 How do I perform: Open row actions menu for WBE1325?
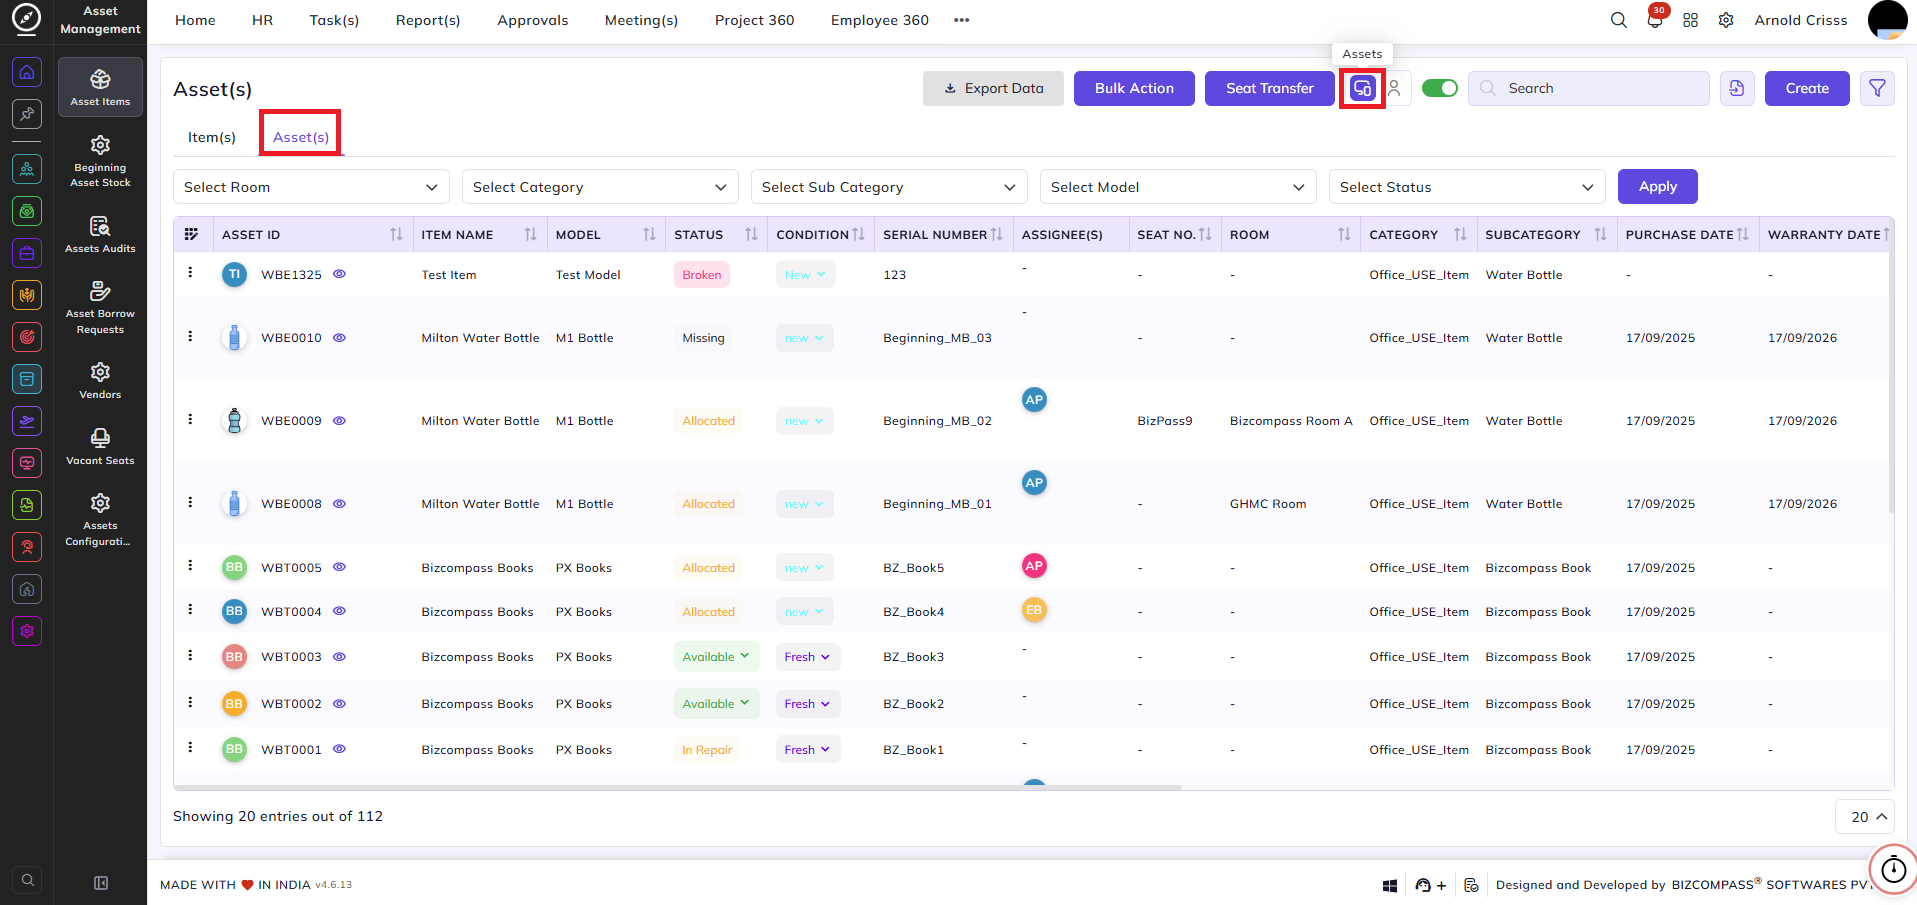pos(190,272)
